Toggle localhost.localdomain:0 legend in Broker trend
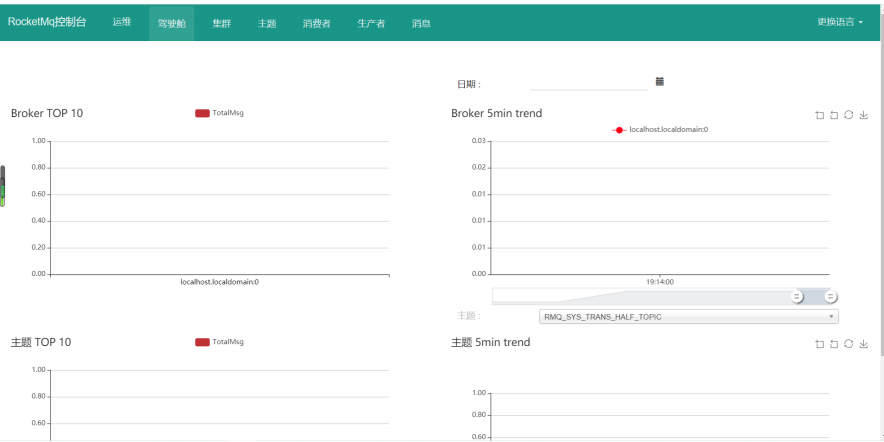Viewport: 884px width, 442px height. [x=660, y=130]
